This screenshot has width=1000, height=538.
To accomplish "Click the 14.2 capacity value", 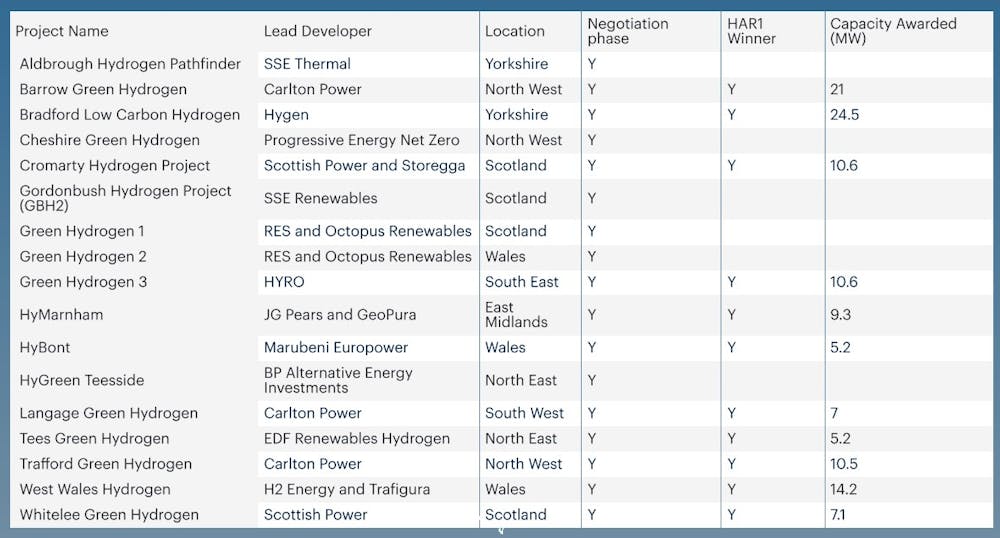I will pyautogui.click(x=843, y=490).
